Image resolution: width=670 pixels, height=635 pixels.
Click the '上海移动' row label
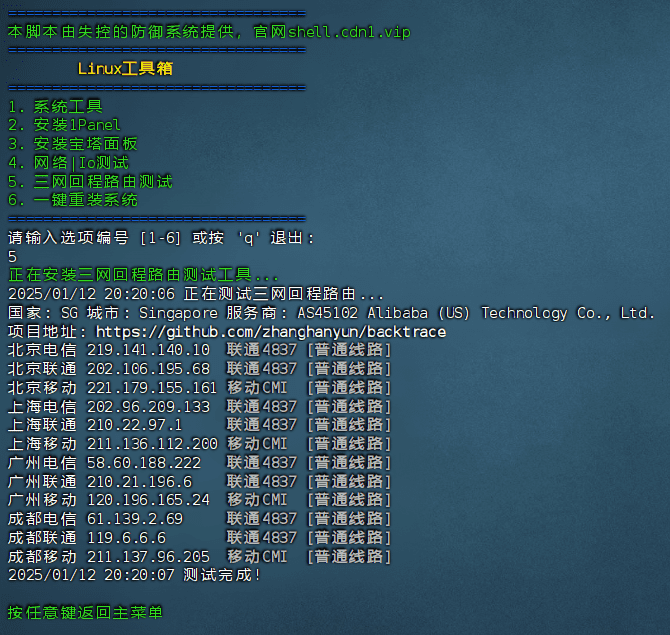[42, 444]
